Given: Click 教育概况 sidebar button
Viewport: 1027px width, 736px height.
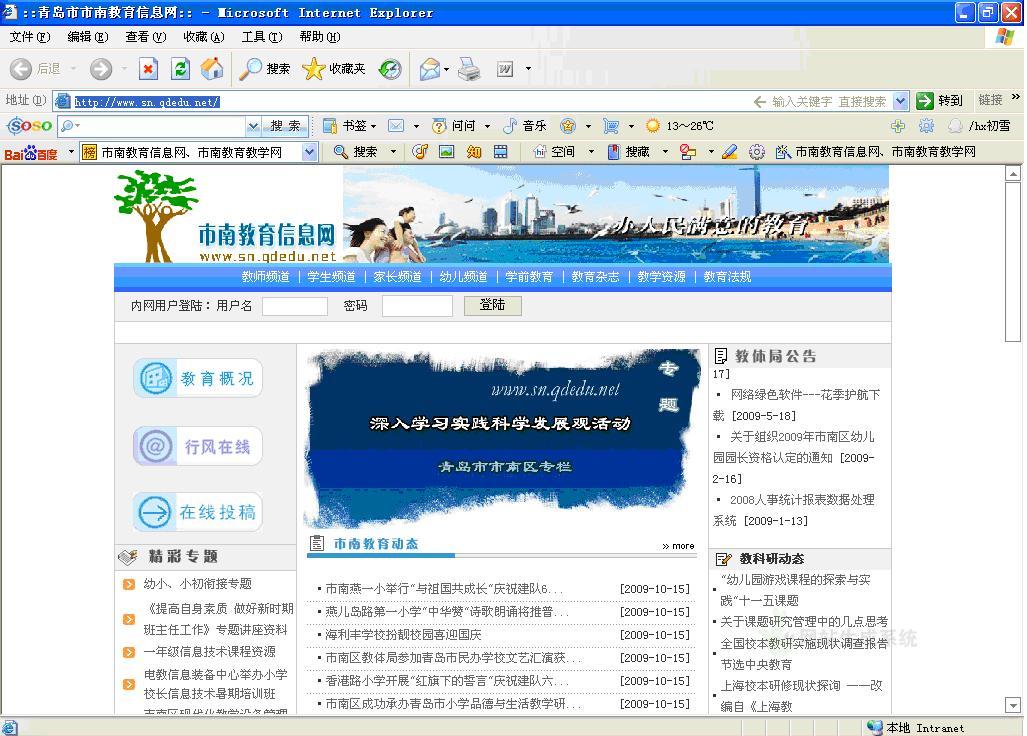Looking at the screenshot, I should (x=198, y=378).
